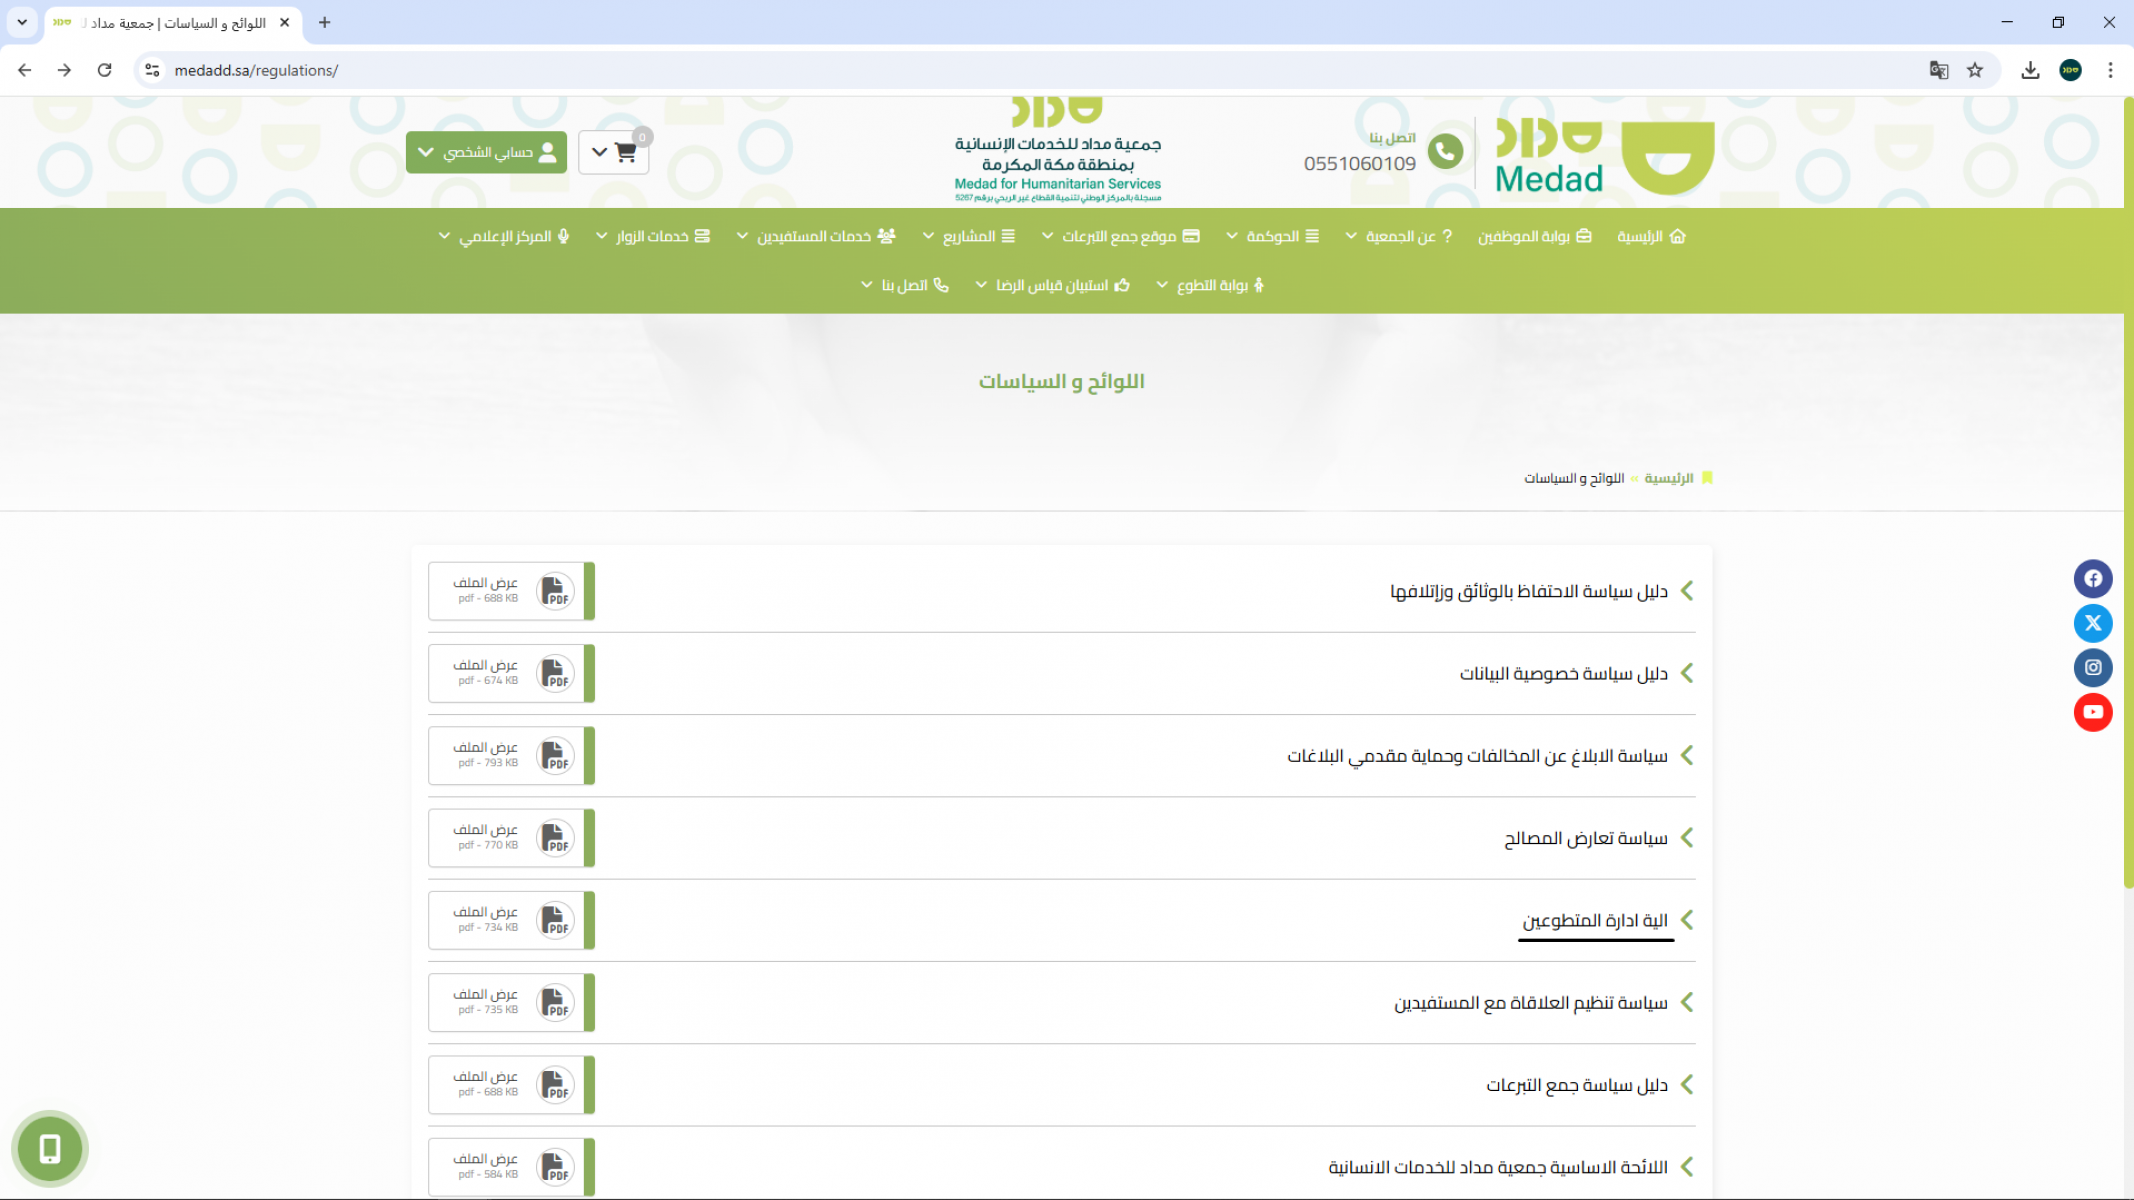
Task: Open the Facebook social icon
Action: [x=2092, y=578]
